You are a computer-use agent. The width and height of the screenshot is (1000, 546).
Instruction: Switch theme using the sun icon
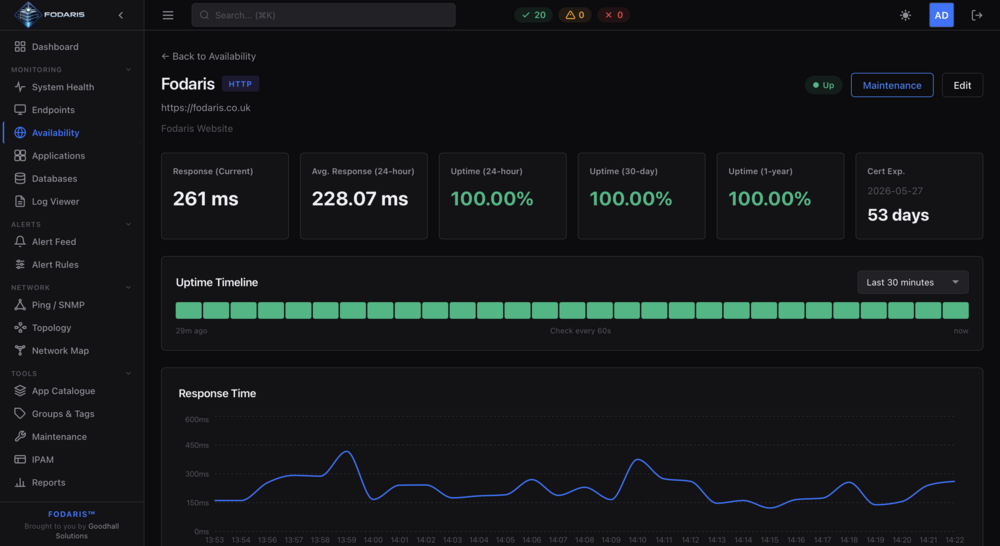pos(905,15)
